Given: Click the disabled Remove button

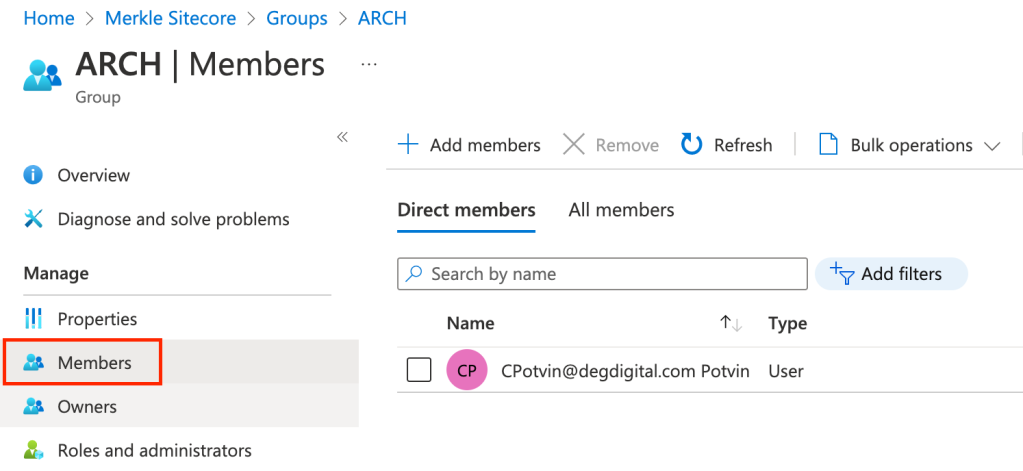Looking at the screenshot, I should click(x=611, y=144).
